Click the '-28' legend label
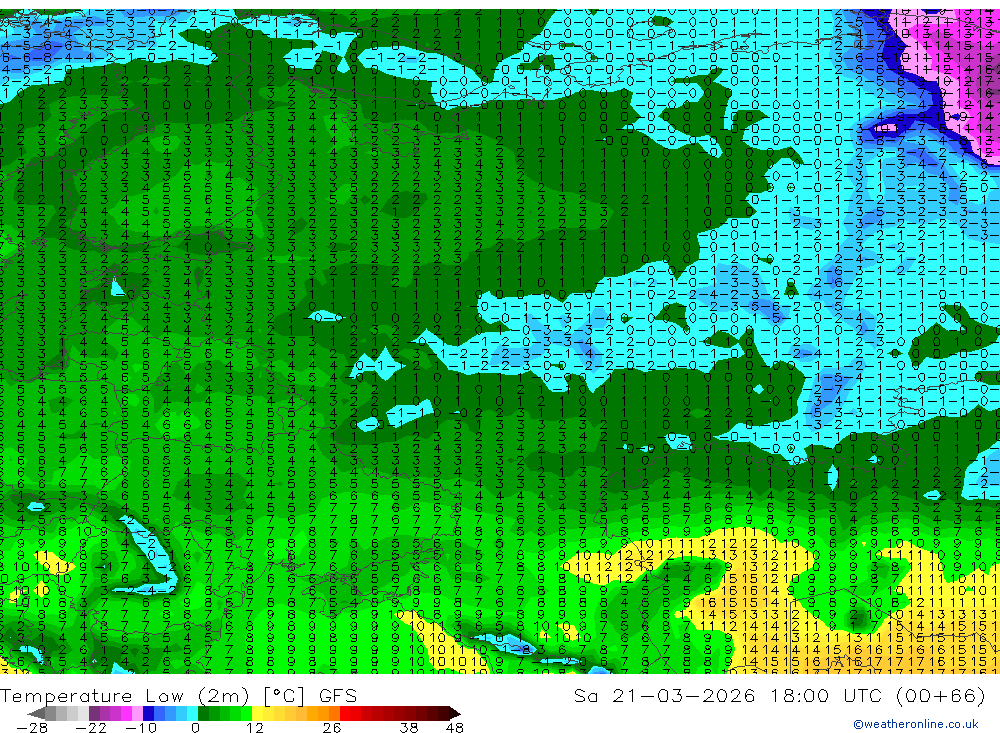Viewport: 1000px width, 733px height. pyautogui.click(x=32, y=727)
